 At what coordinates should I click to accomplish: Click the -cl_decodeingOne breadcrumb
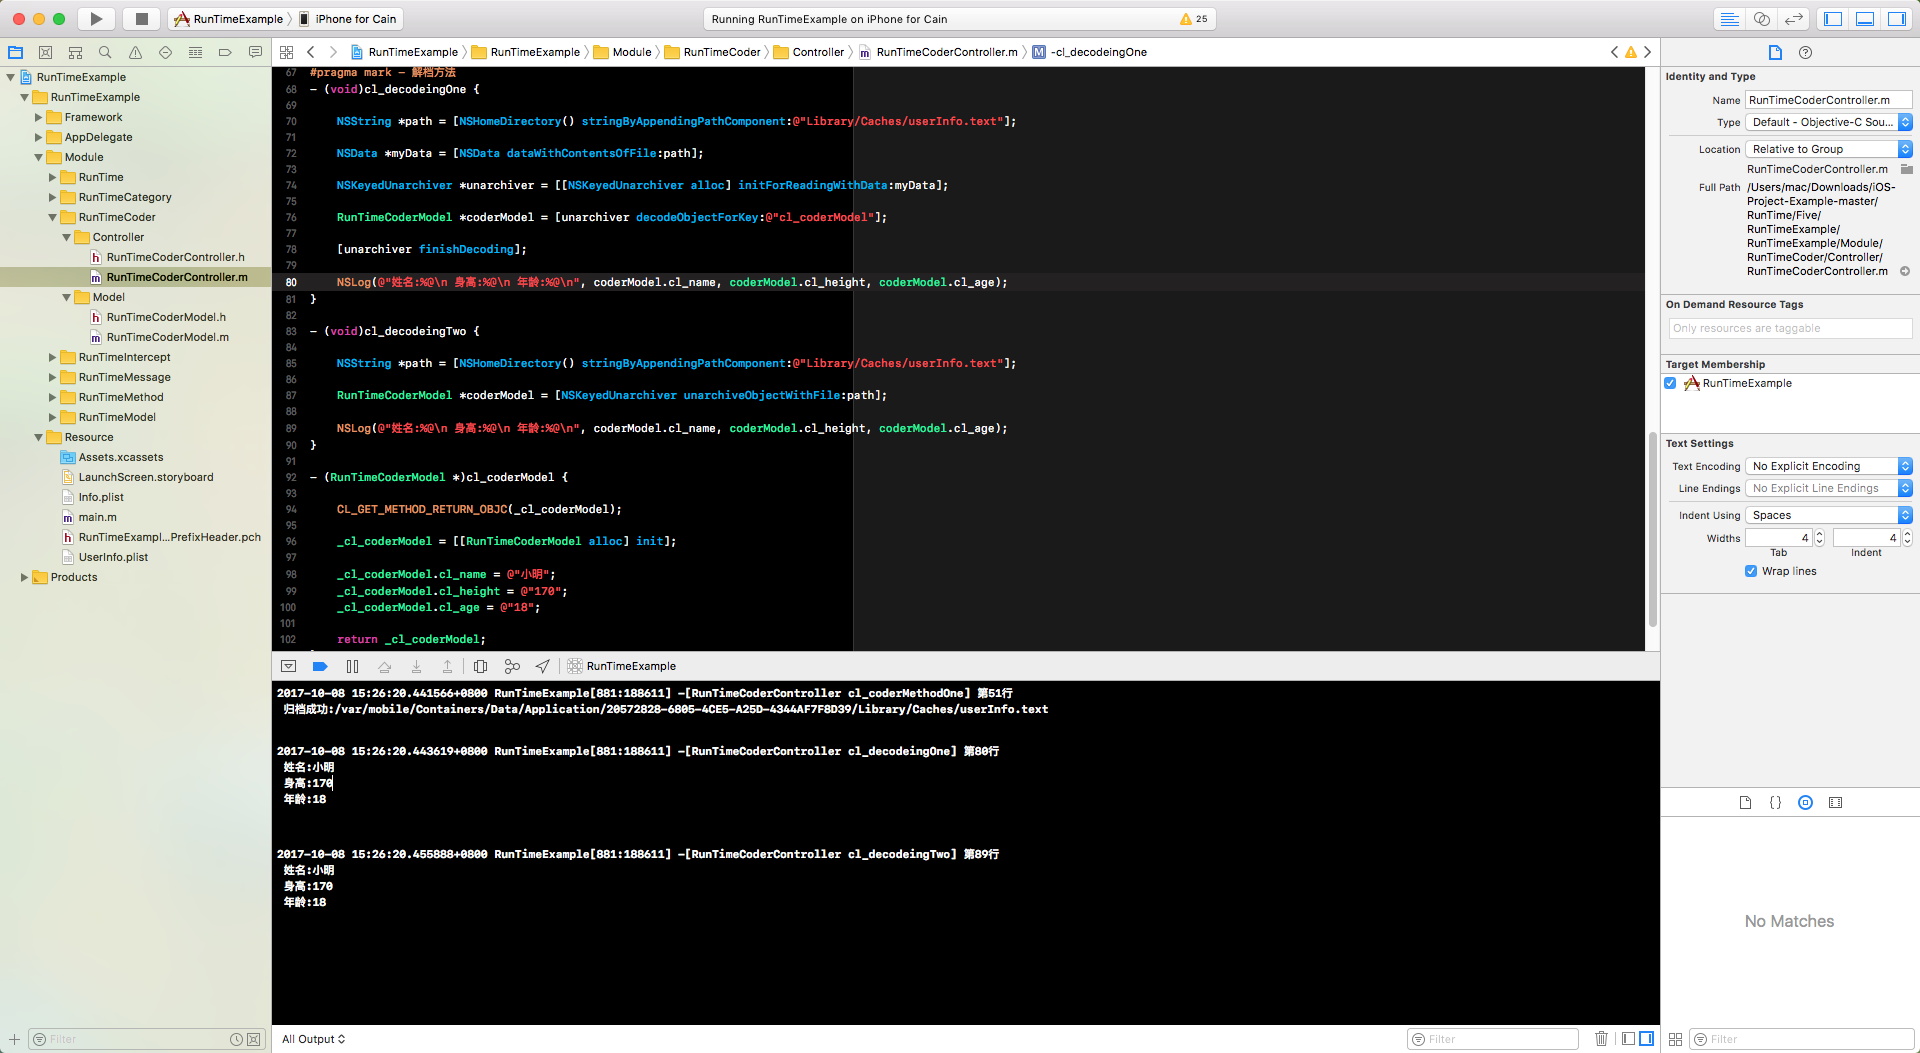click(x=1090, y=52)
